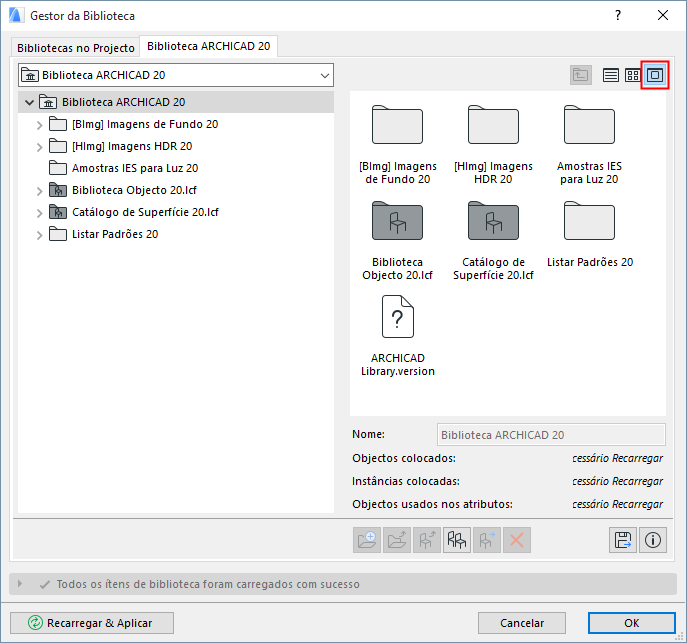Click the import folder arrow icon
This screenshot has height=643, width=687.
[397, 540]
